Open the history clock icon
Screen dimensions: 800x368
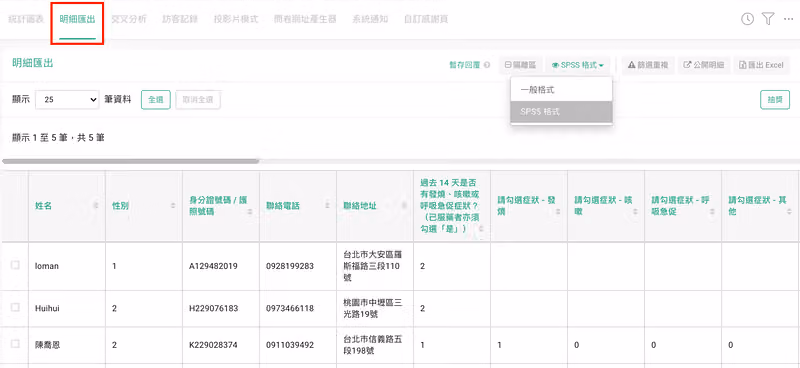pos(747,19)
